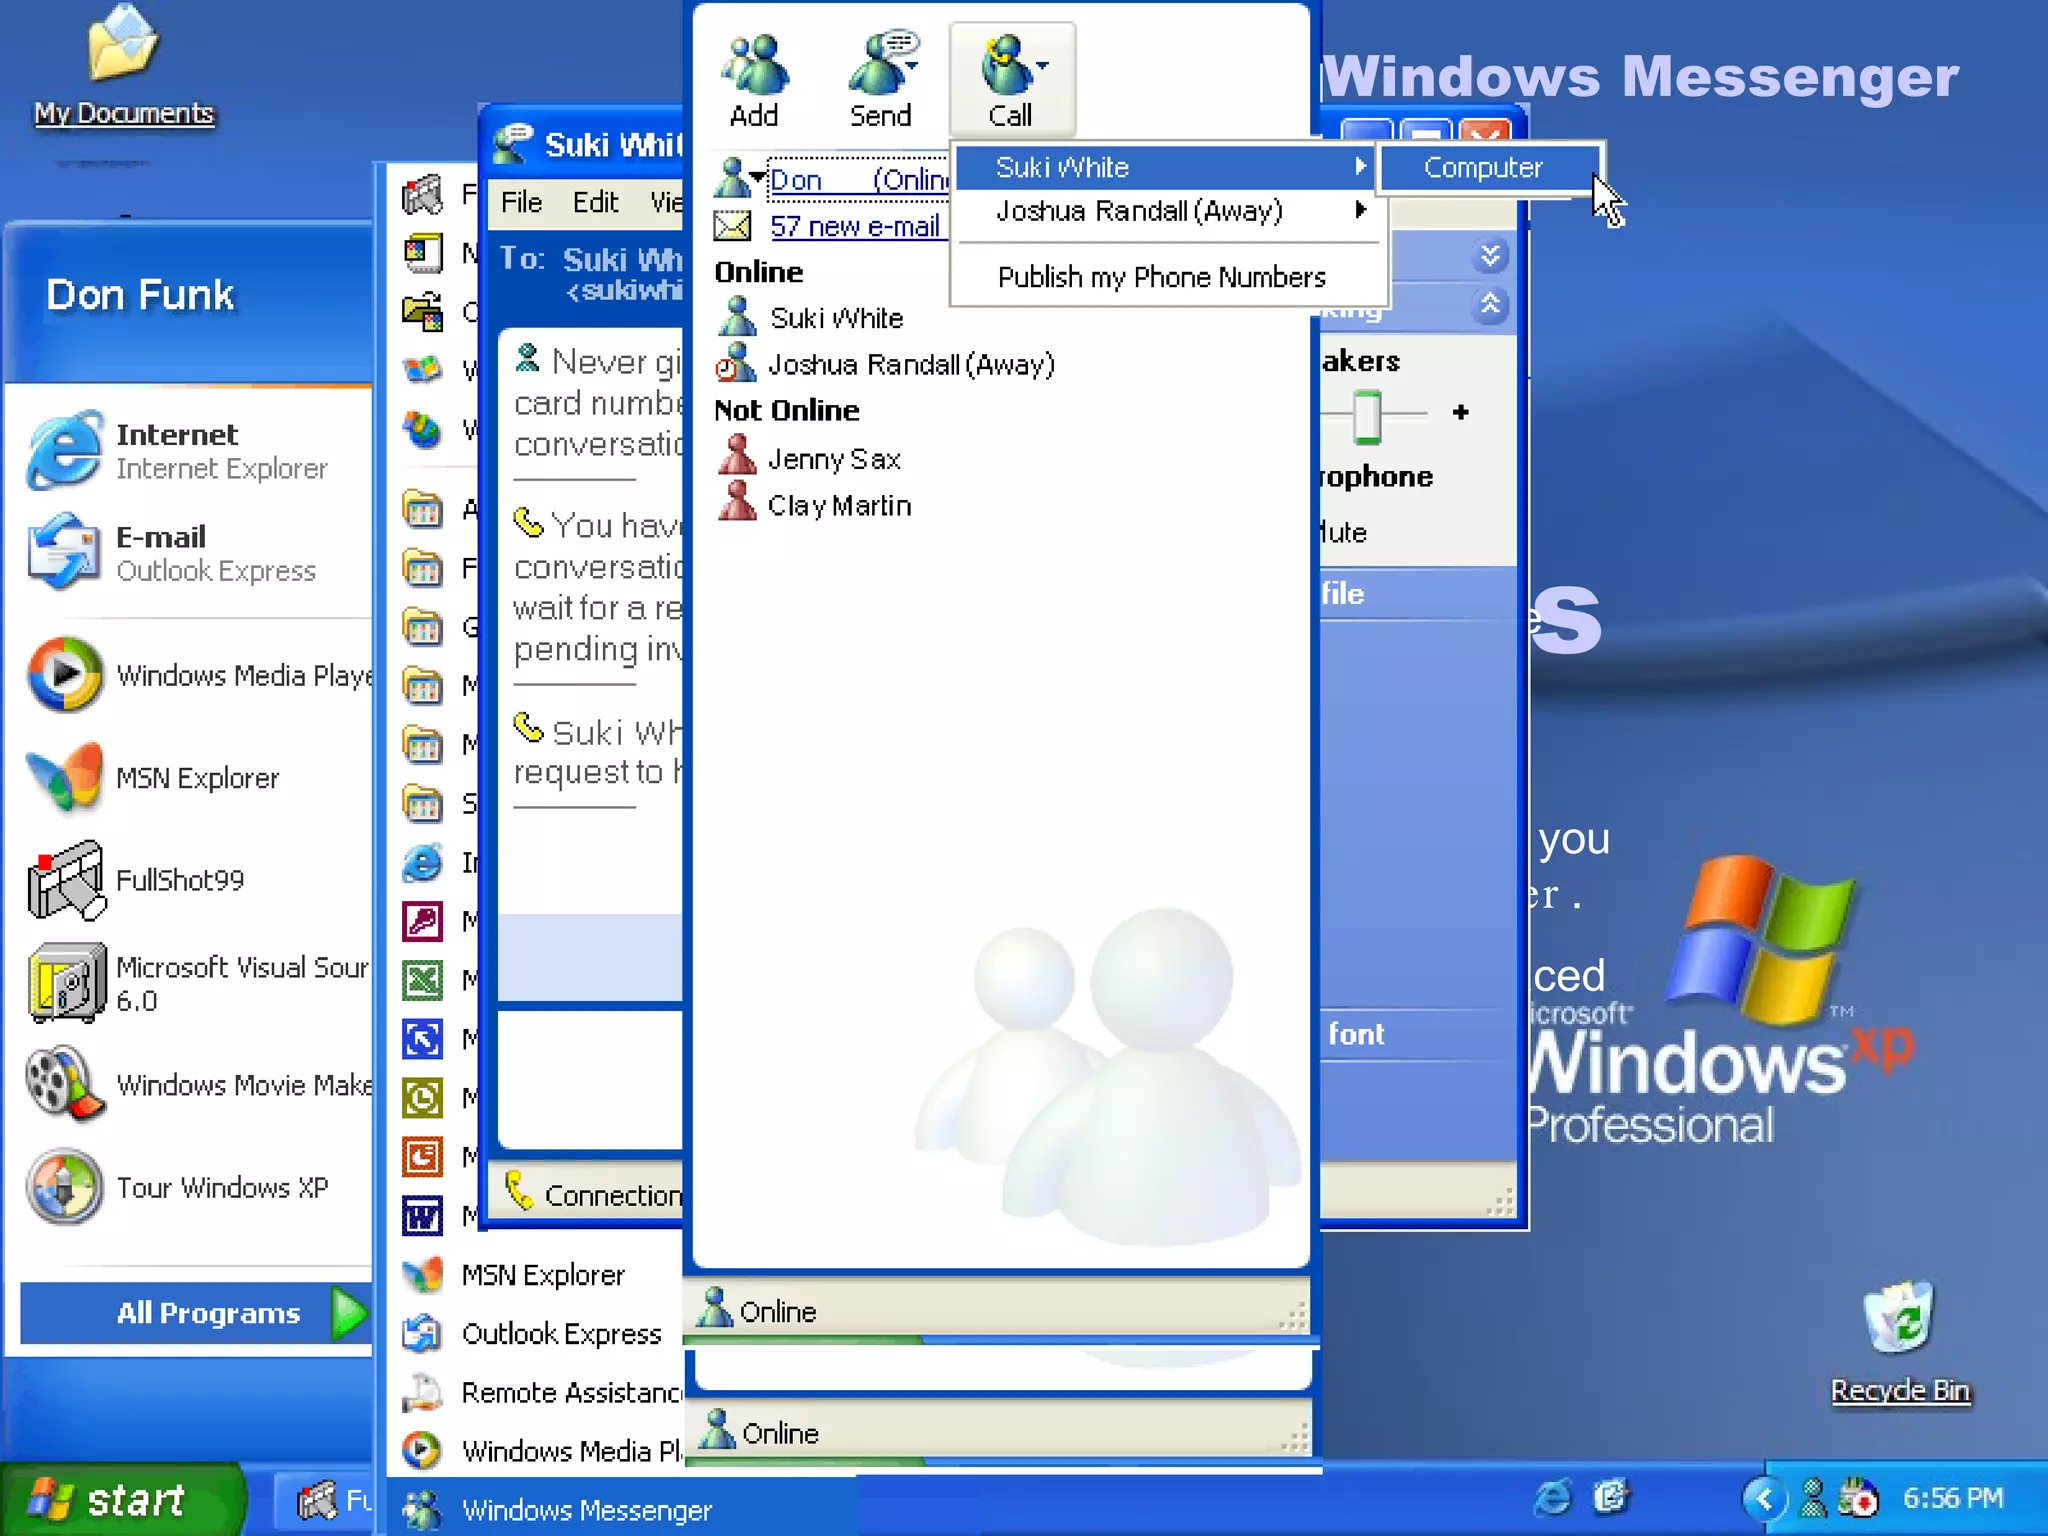The image size is (2048, 1536).
Task: Click the Online status bar of Messenger
Action: pos(998,1310)
